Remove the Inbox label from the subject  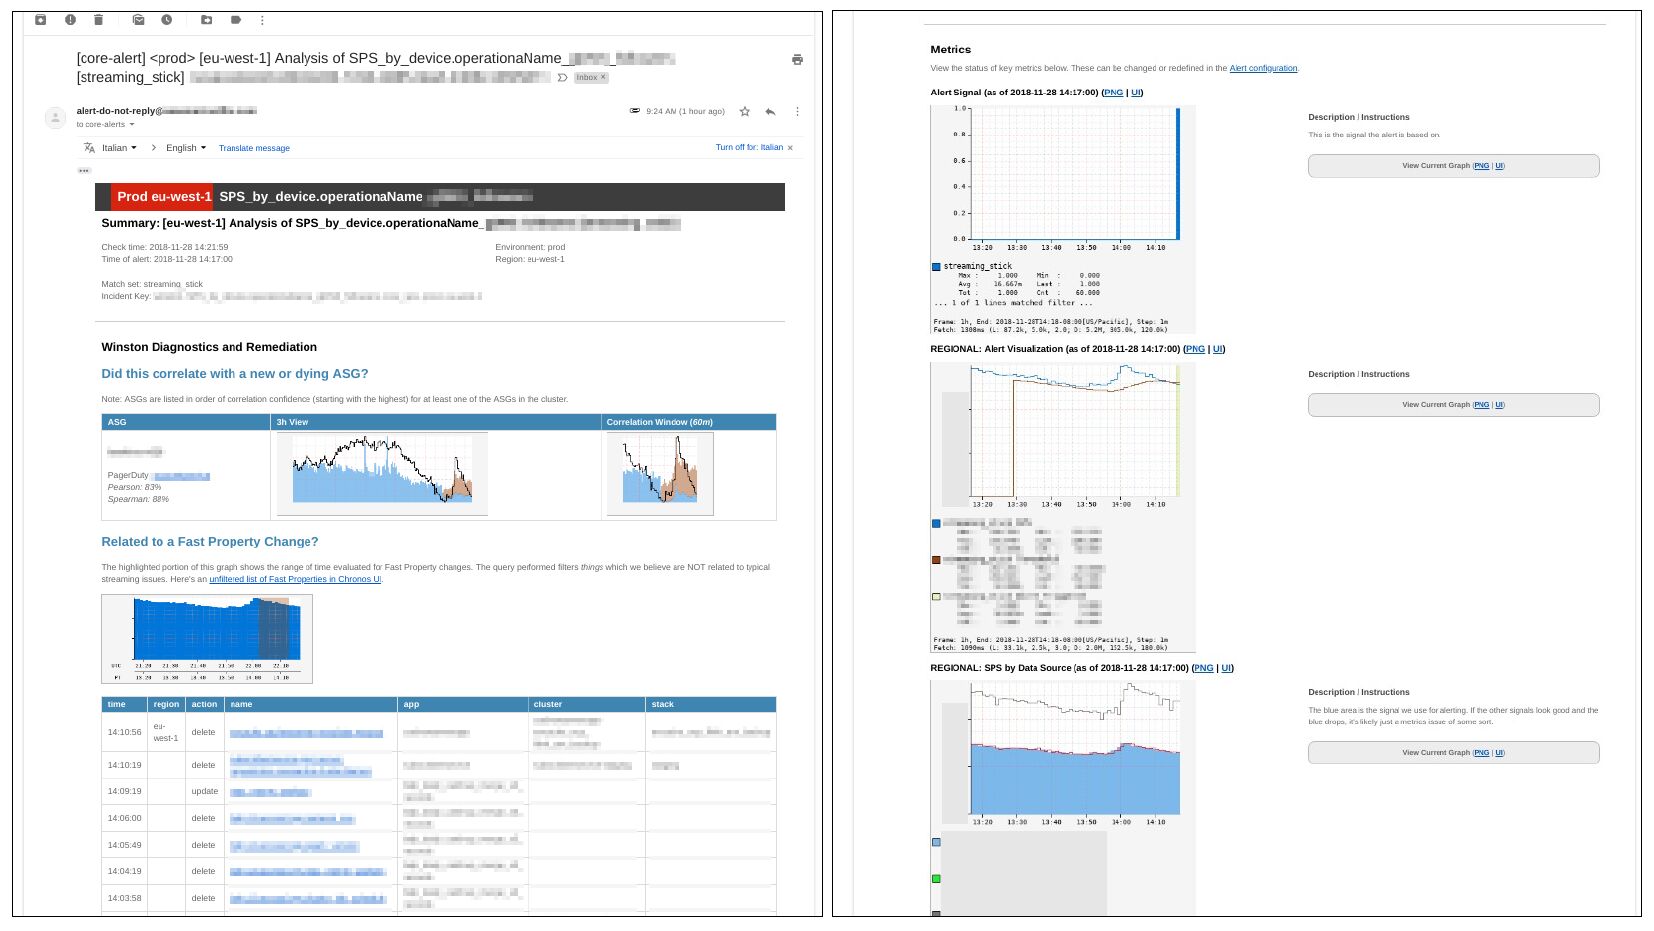tap(603, 77)
